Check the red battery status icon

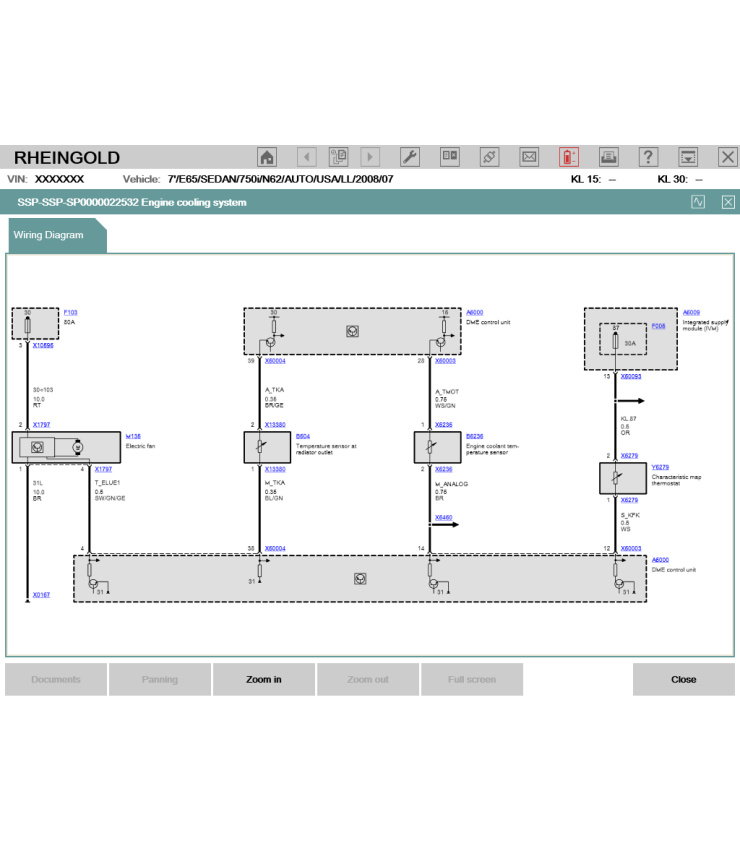(x=568, y=157)
